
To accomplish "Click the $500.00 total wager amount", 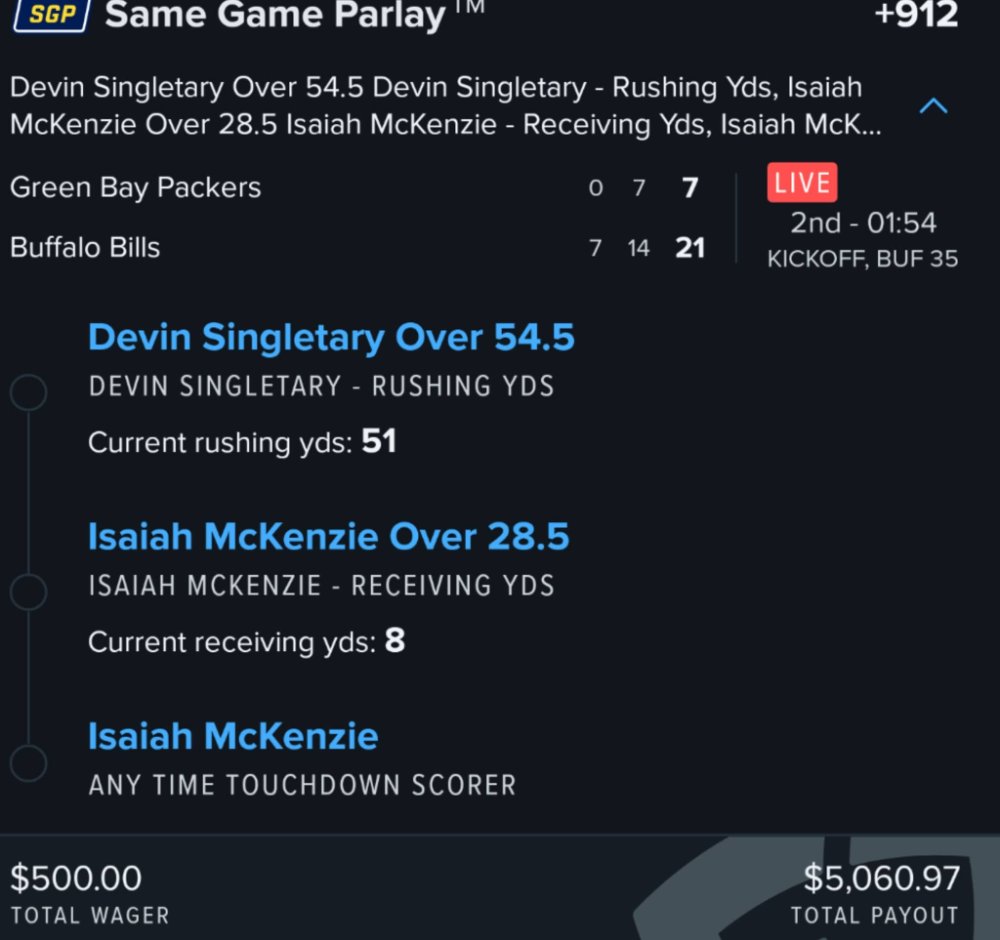I will [76, 878].
